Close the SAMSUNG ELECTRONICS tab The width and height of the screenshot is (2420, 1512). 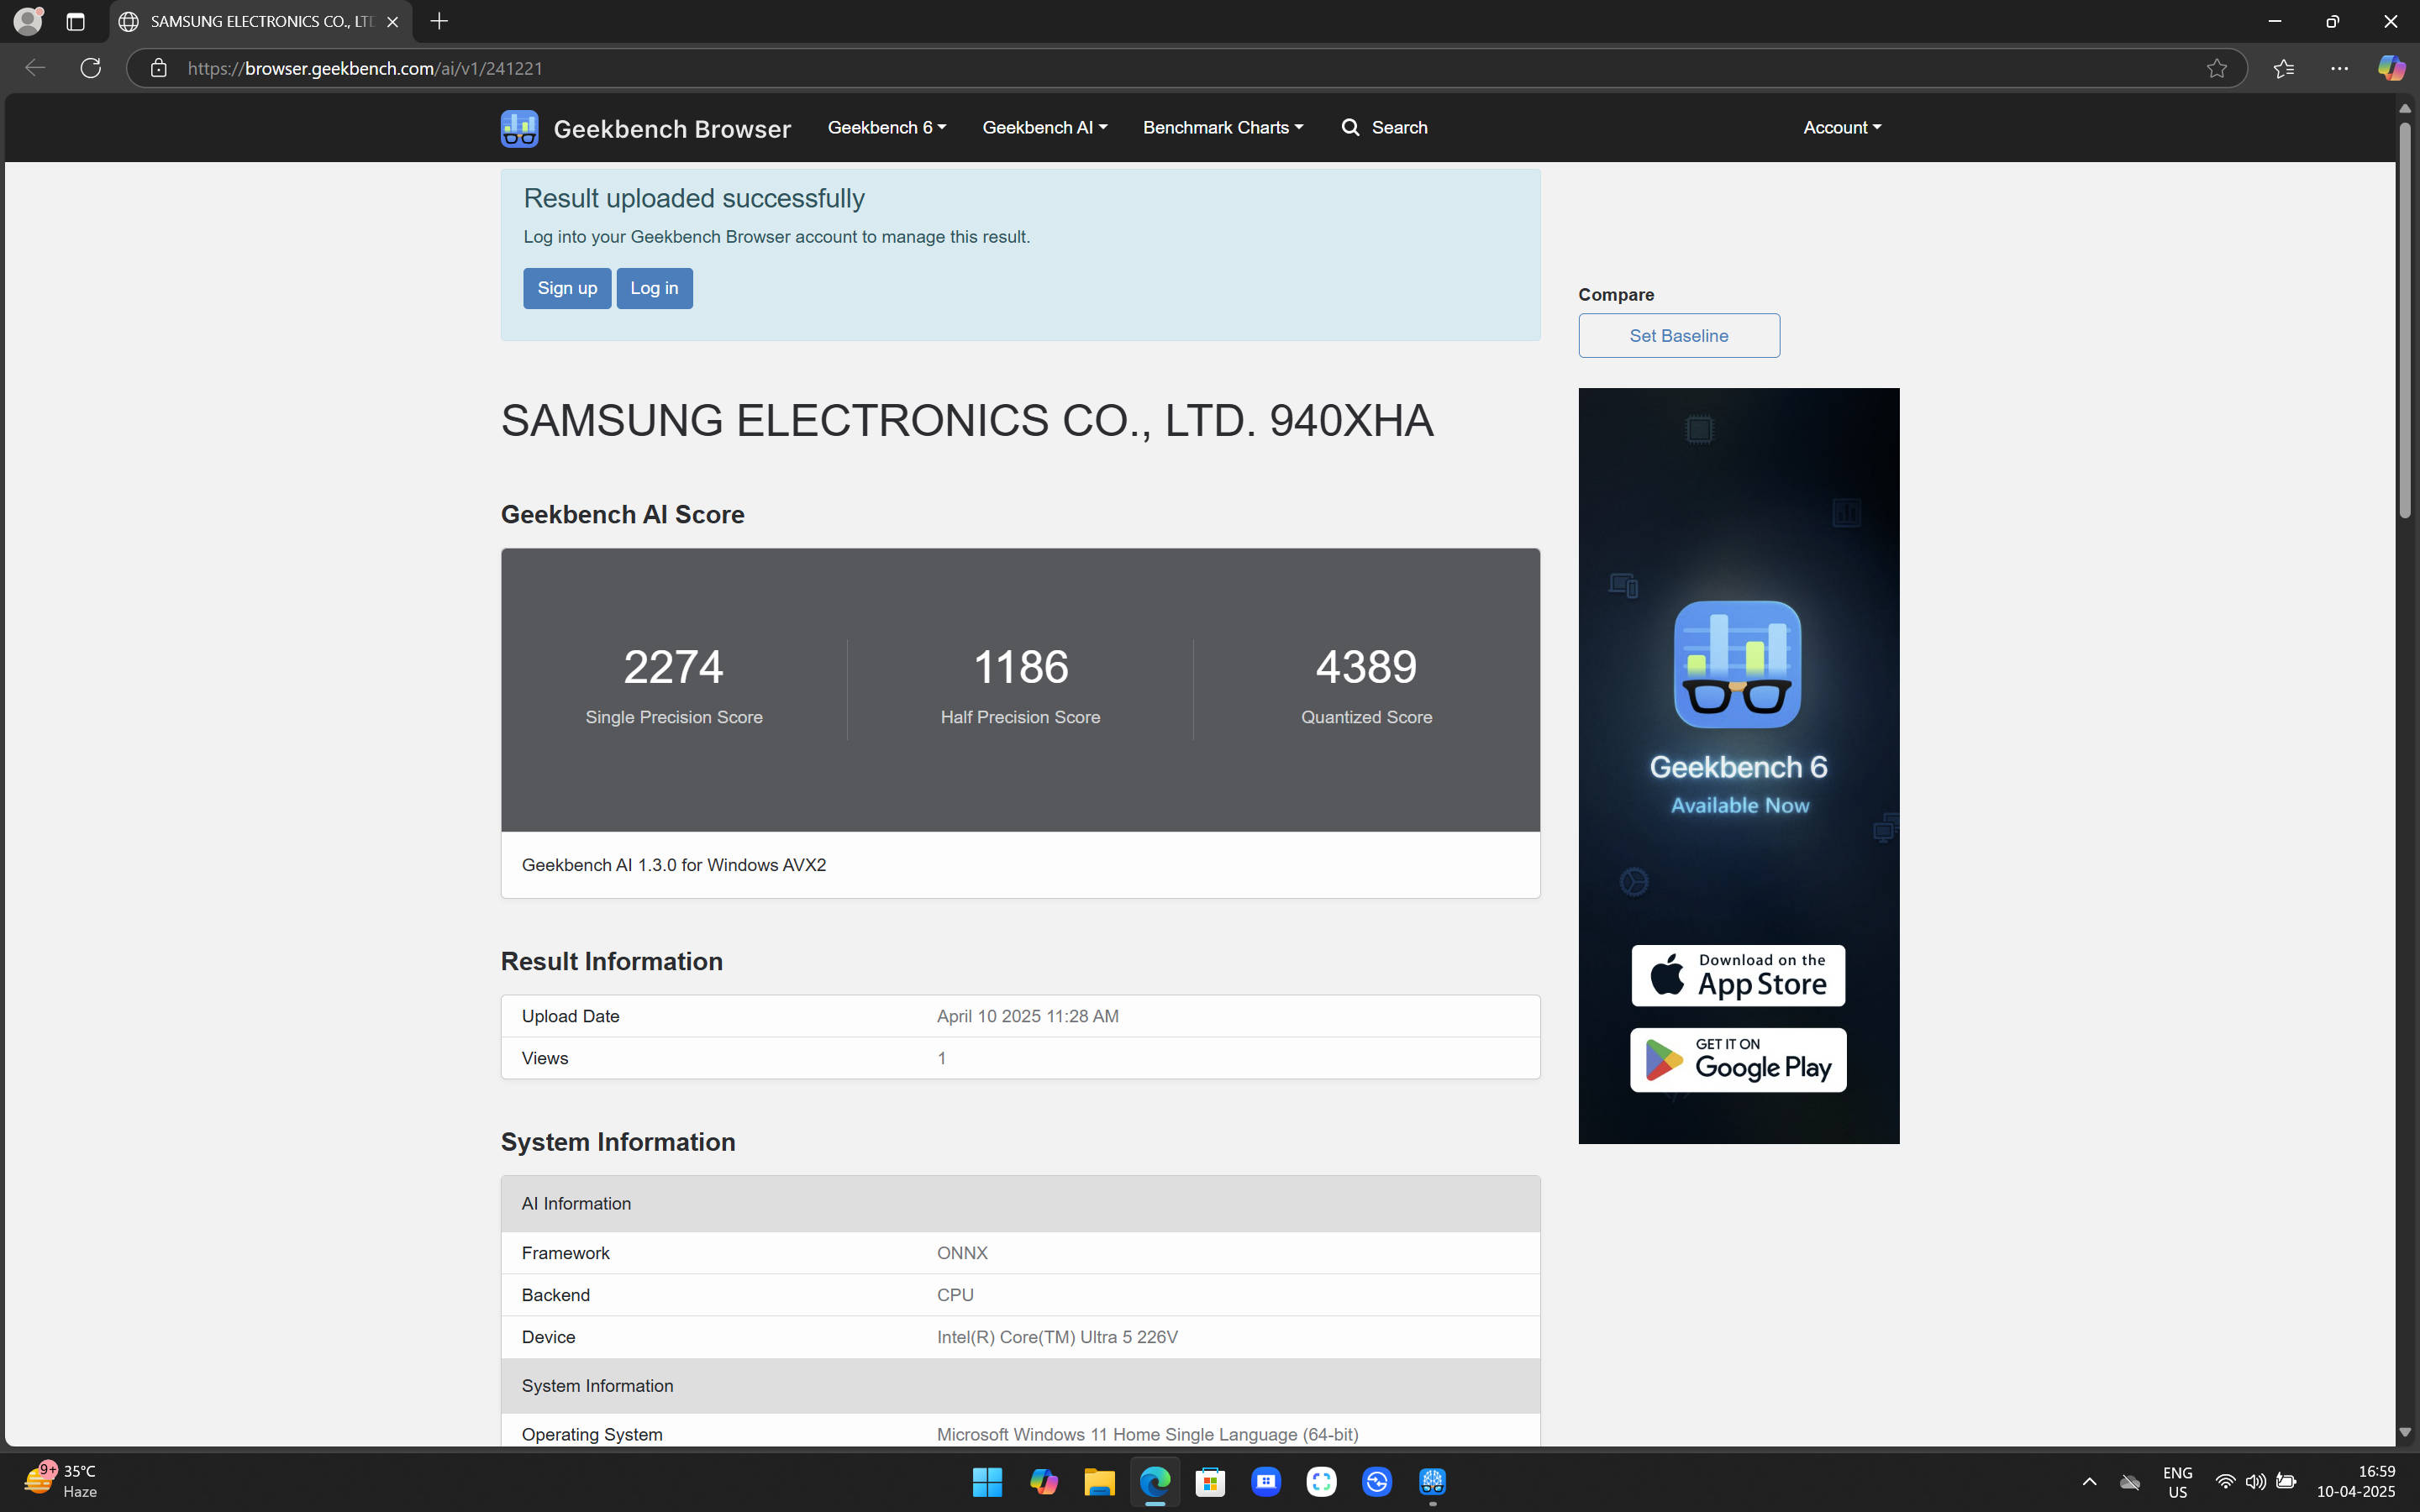pyautogui.click(x=393, y=21)
